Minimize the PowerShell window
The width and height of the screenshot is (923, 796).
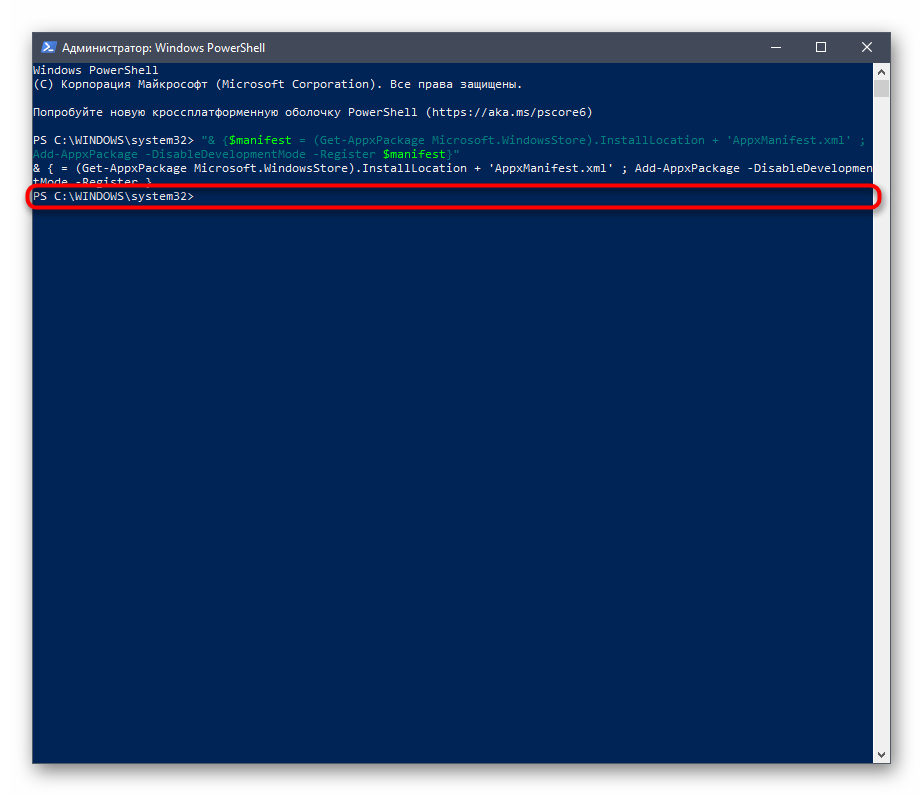click(x=775, y=47)
